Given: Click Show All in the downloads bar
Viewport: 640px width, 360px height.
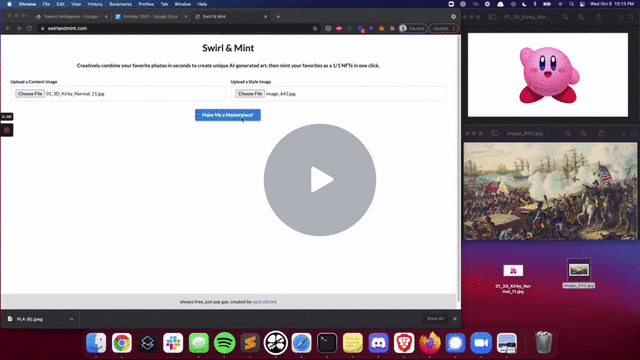Looking at the screenshot, I should (x=435, y=319).
